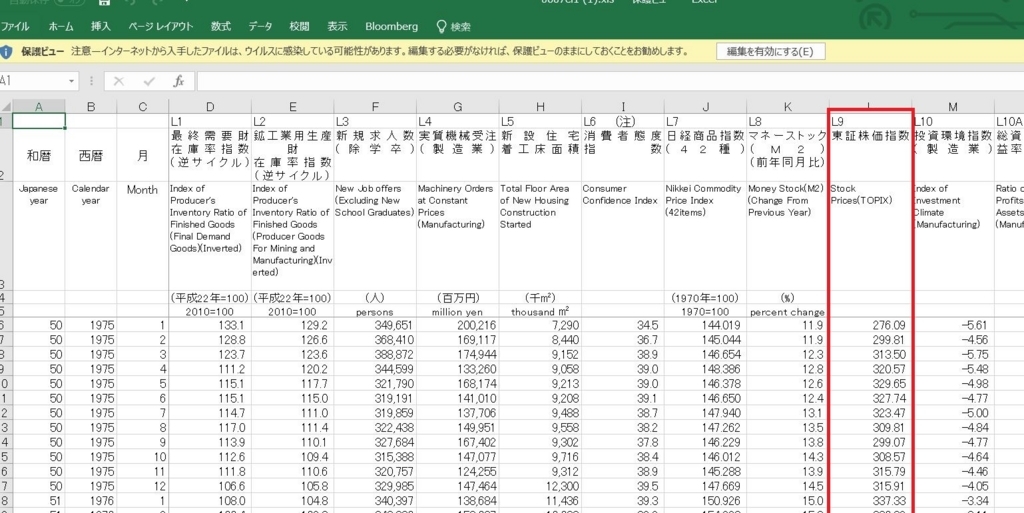The width and height of the screenshot is (1024, 513).
Task: Select the calendar year cell showing 1976
Action: coord(91,500)
